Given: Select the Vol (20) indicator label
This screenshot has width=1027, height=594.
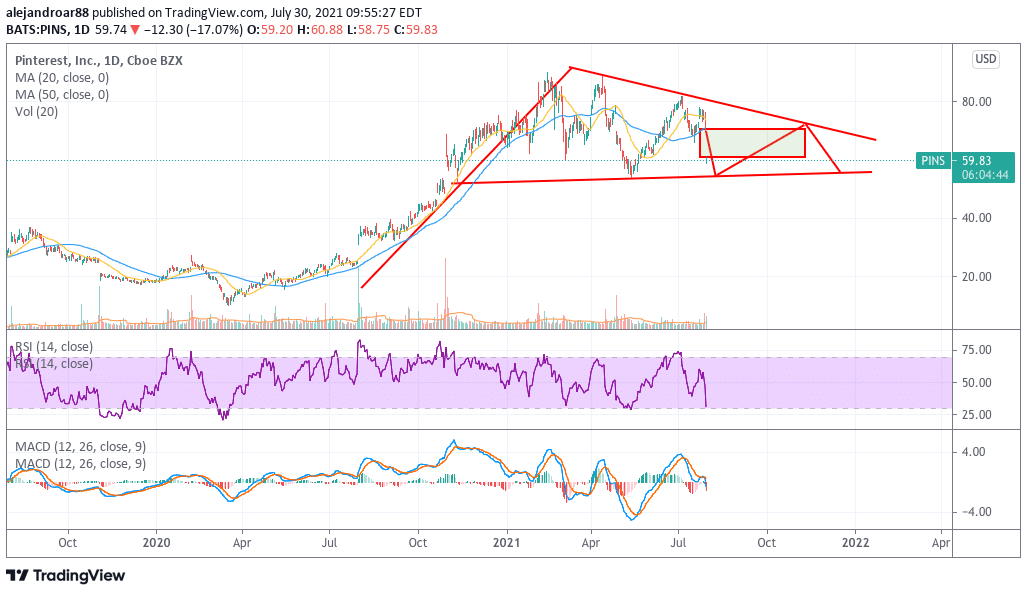Looking at the screenshot, I should 37,112.
